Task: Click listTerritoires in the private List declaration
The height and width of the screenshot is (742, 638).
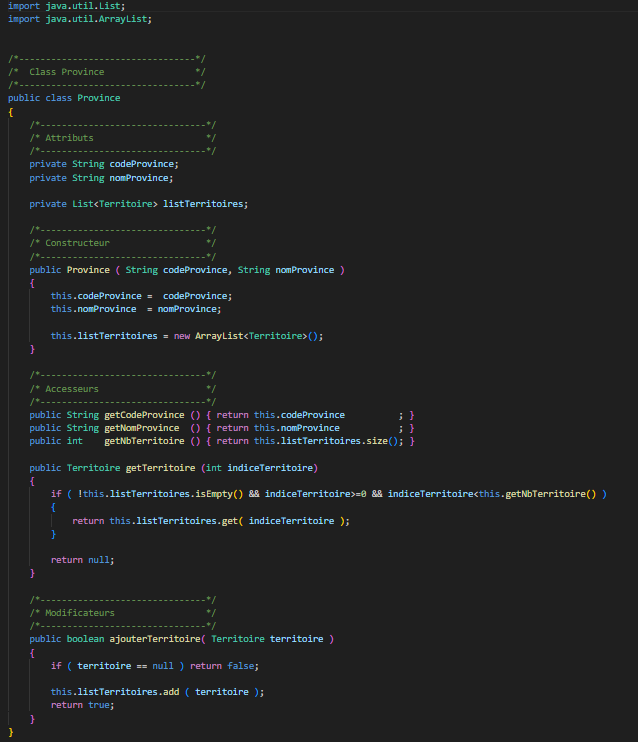Action: pyautogui.click(x=203, y=204)
